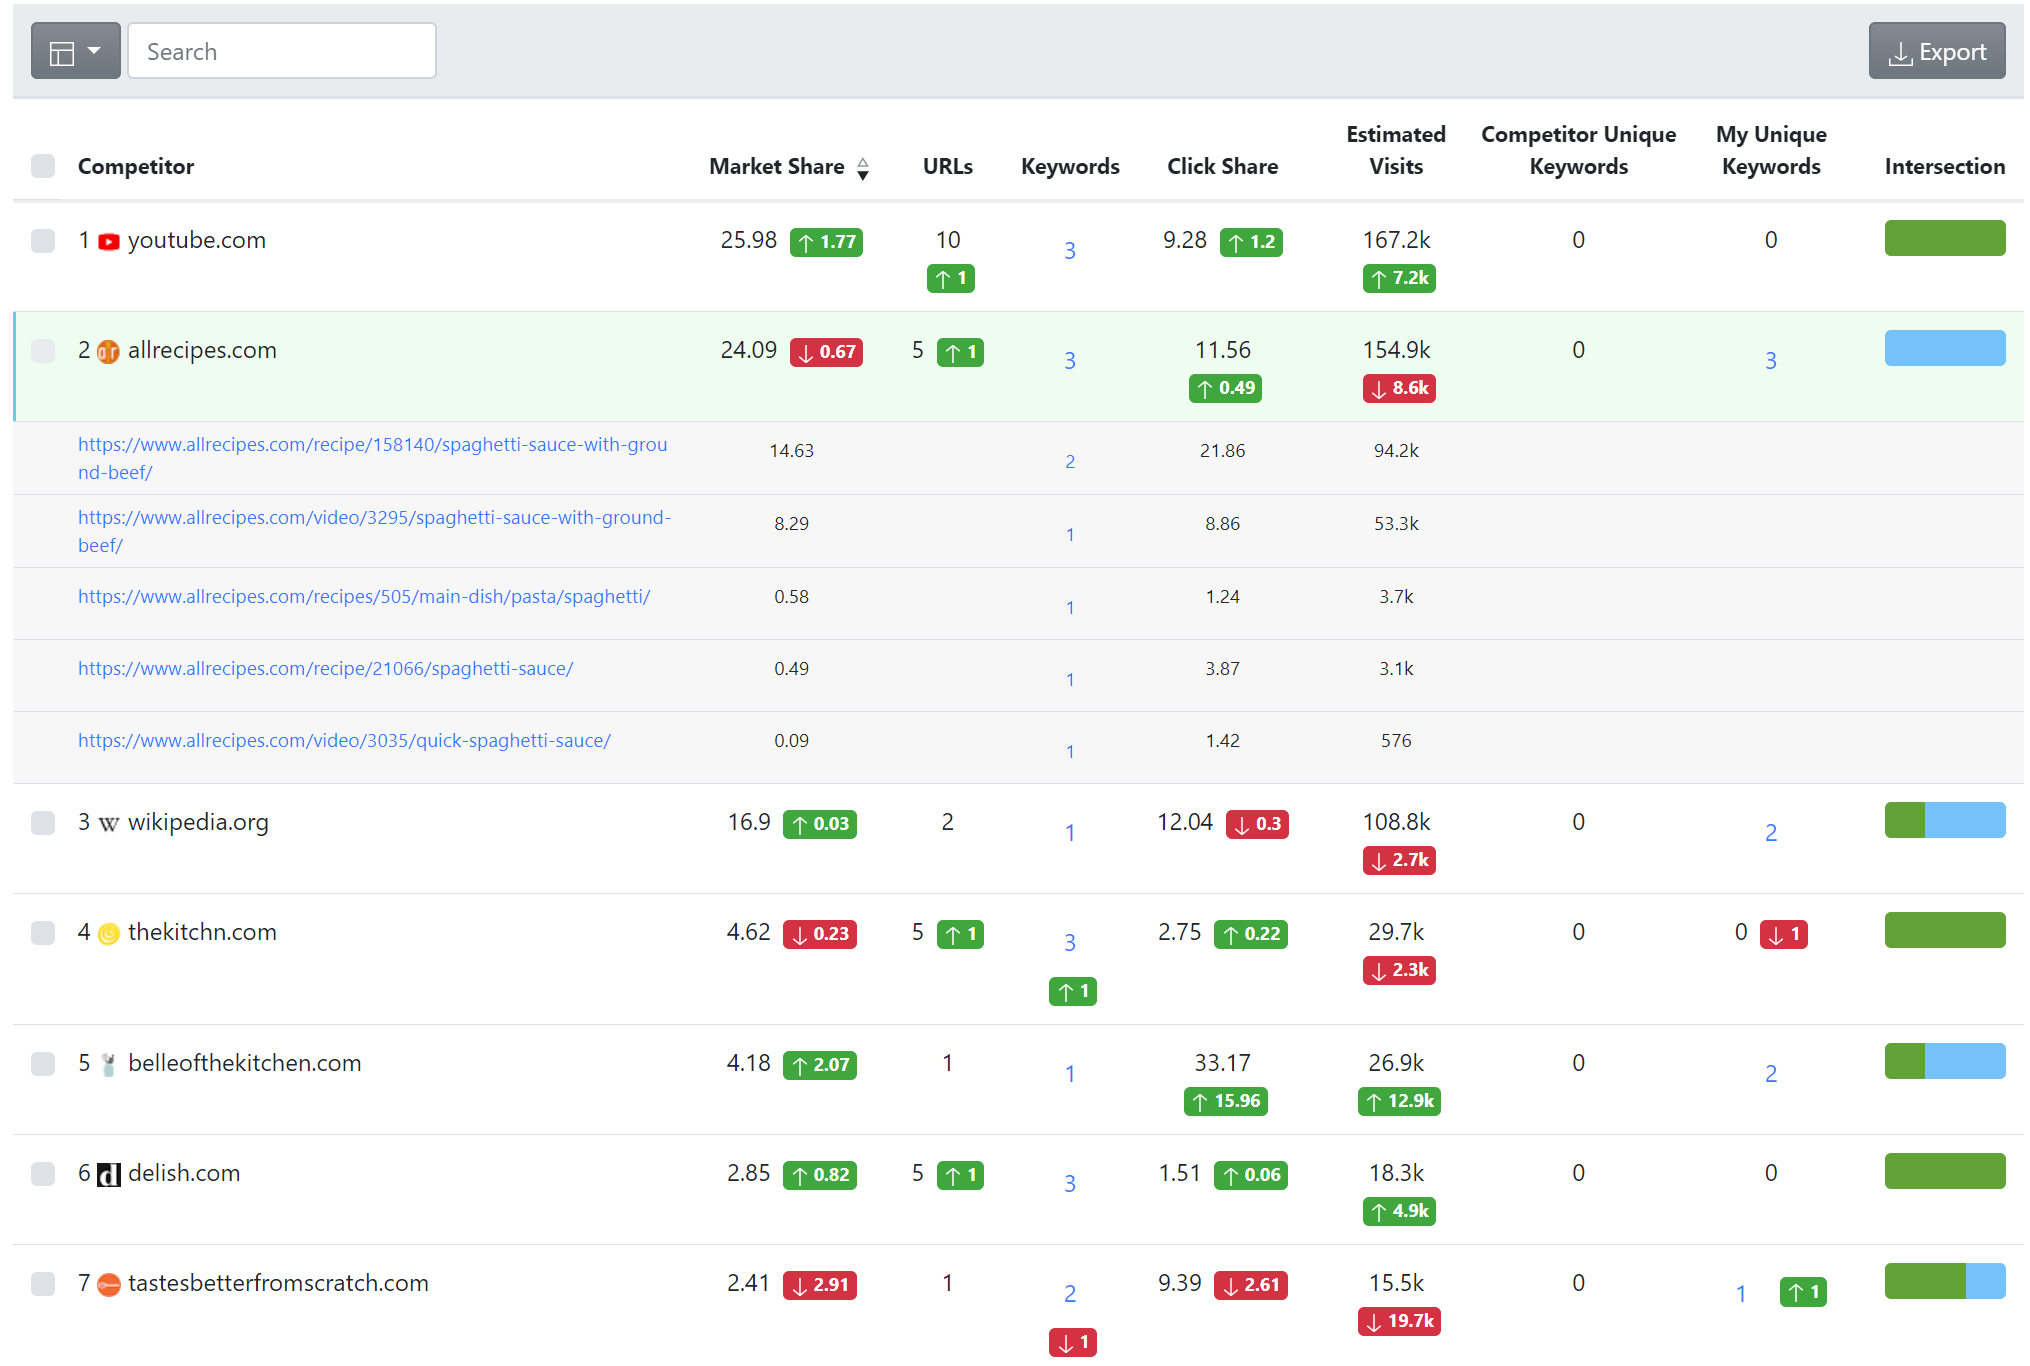Click the URLs column header

pyautogui.click(x=948, y=166)
